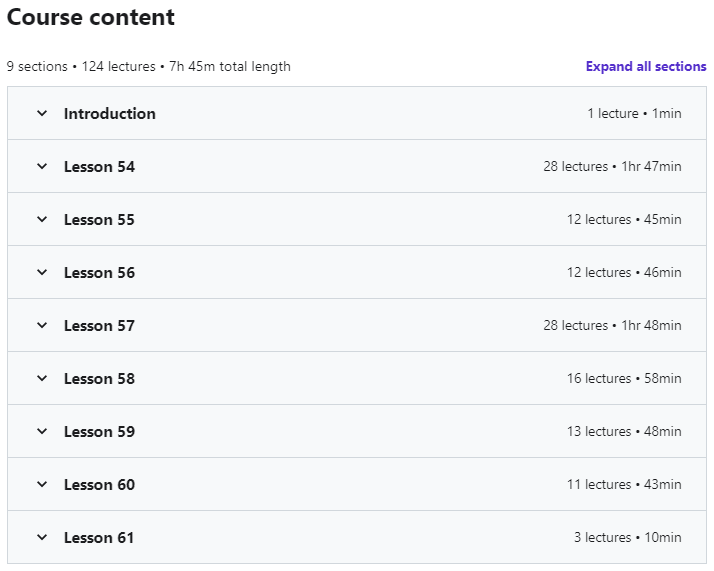Click the chevron icon beside Lesson 57

[42, 325]
